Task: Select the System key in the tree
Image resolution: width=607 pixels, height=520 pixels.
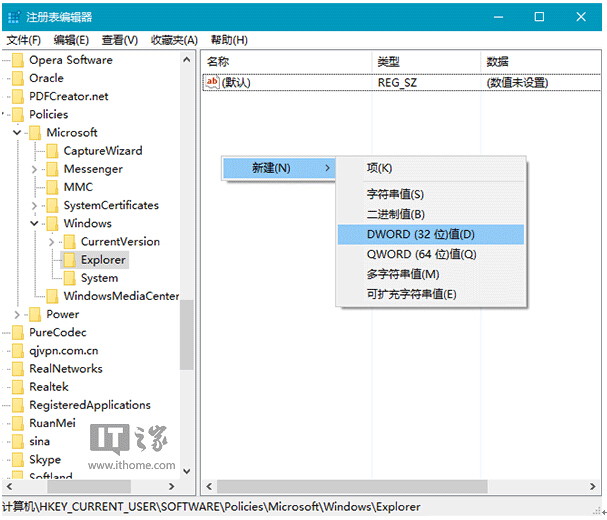Action: point(99,278)
